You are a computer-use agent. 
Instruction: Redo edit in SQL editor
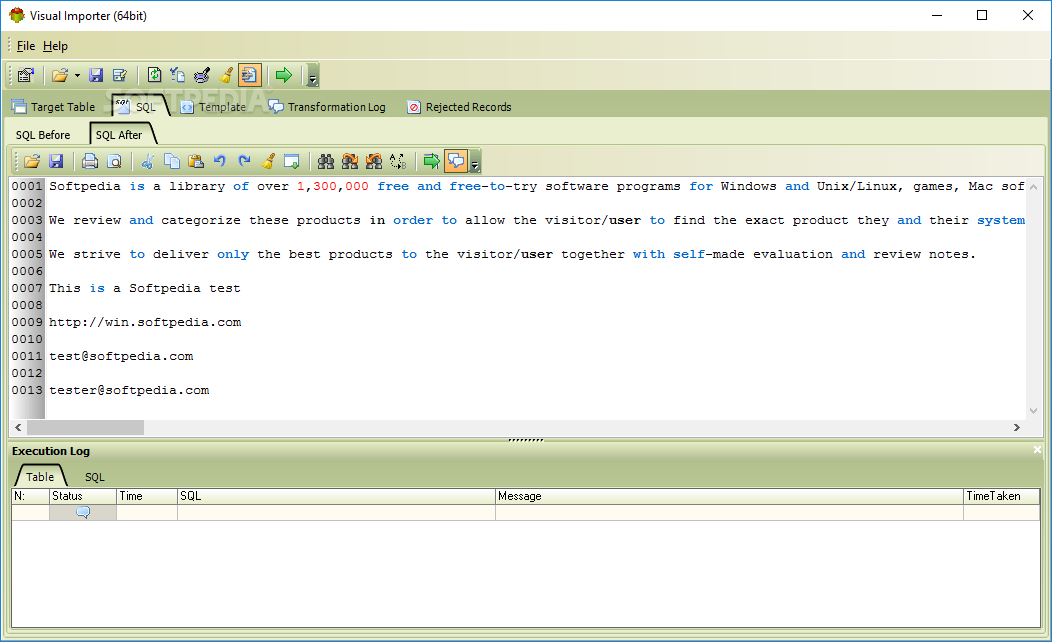pyautogui.click(x=244, y=161)
